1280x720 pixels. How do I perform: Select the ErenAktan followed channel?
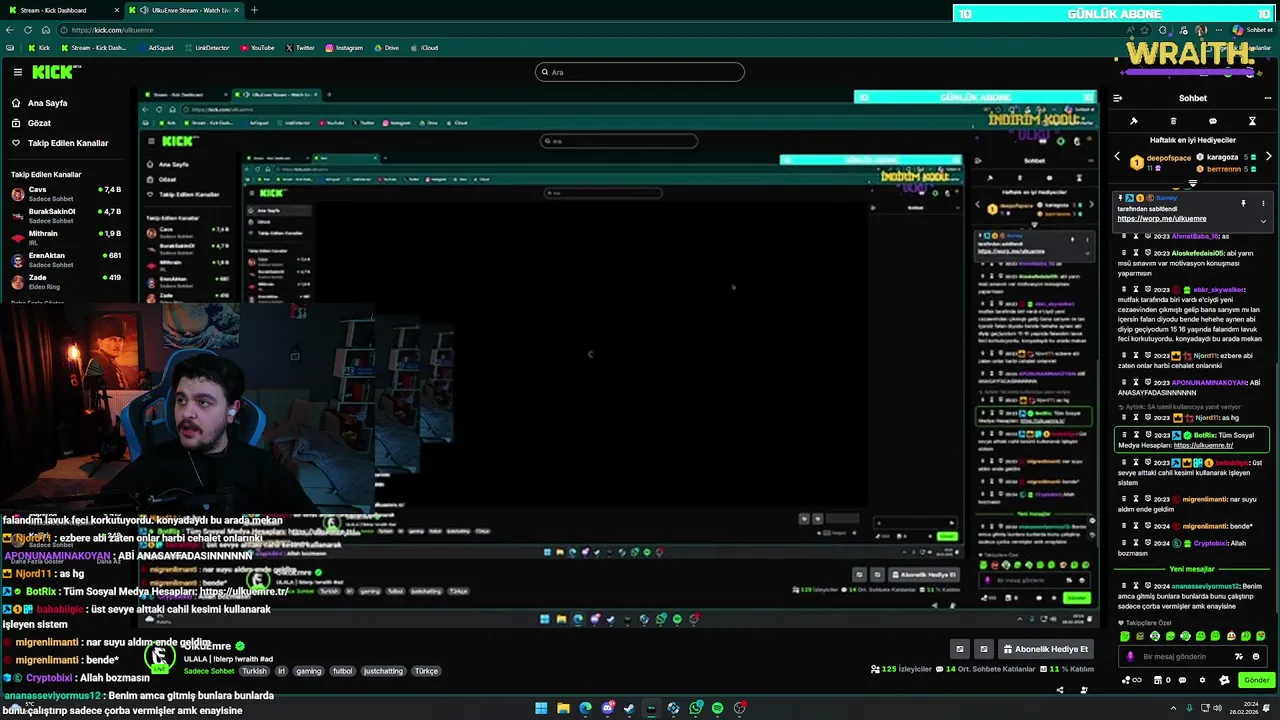tap(66, 259)
